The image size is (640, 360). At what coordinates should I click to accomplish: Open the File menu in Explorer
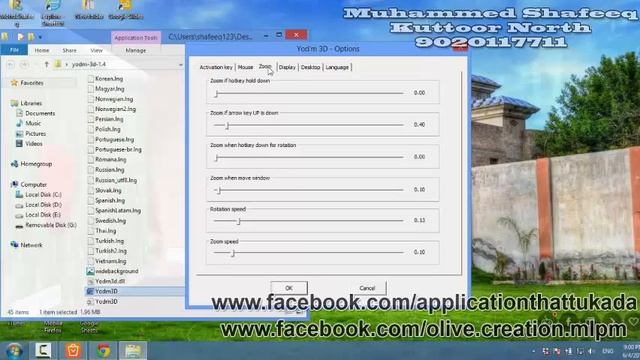click(14, 50)
